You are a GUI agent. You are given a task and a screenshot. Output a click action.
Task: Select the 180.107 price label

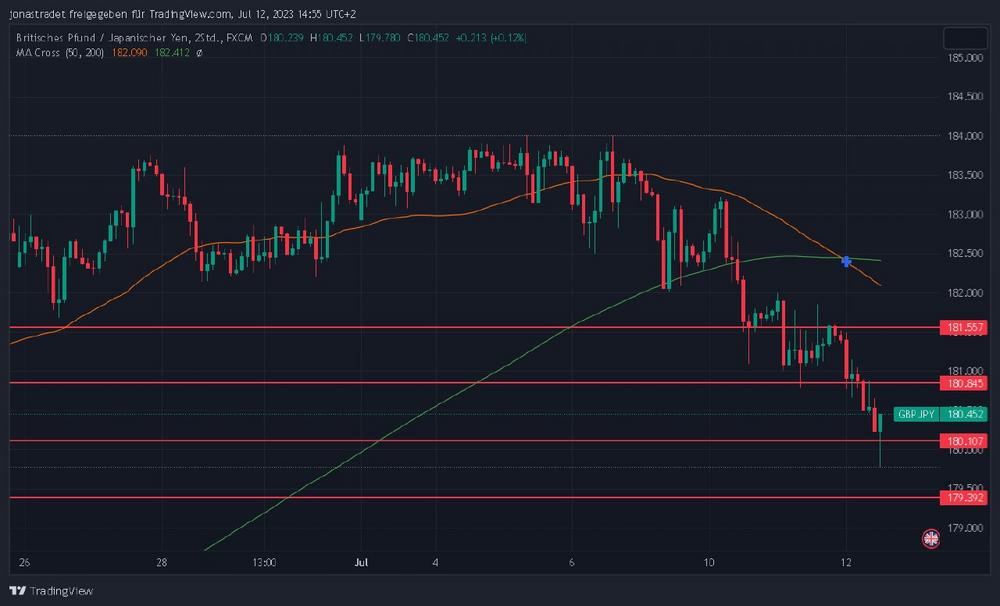point(964,441)
